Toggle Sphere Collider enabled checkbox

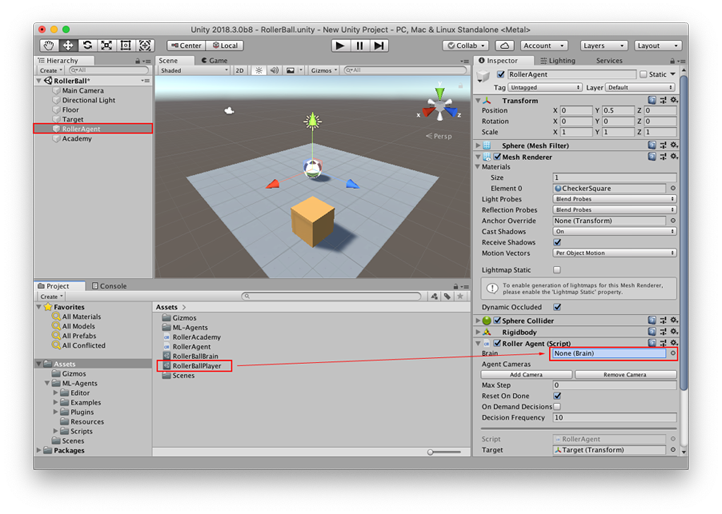point(497,320)
